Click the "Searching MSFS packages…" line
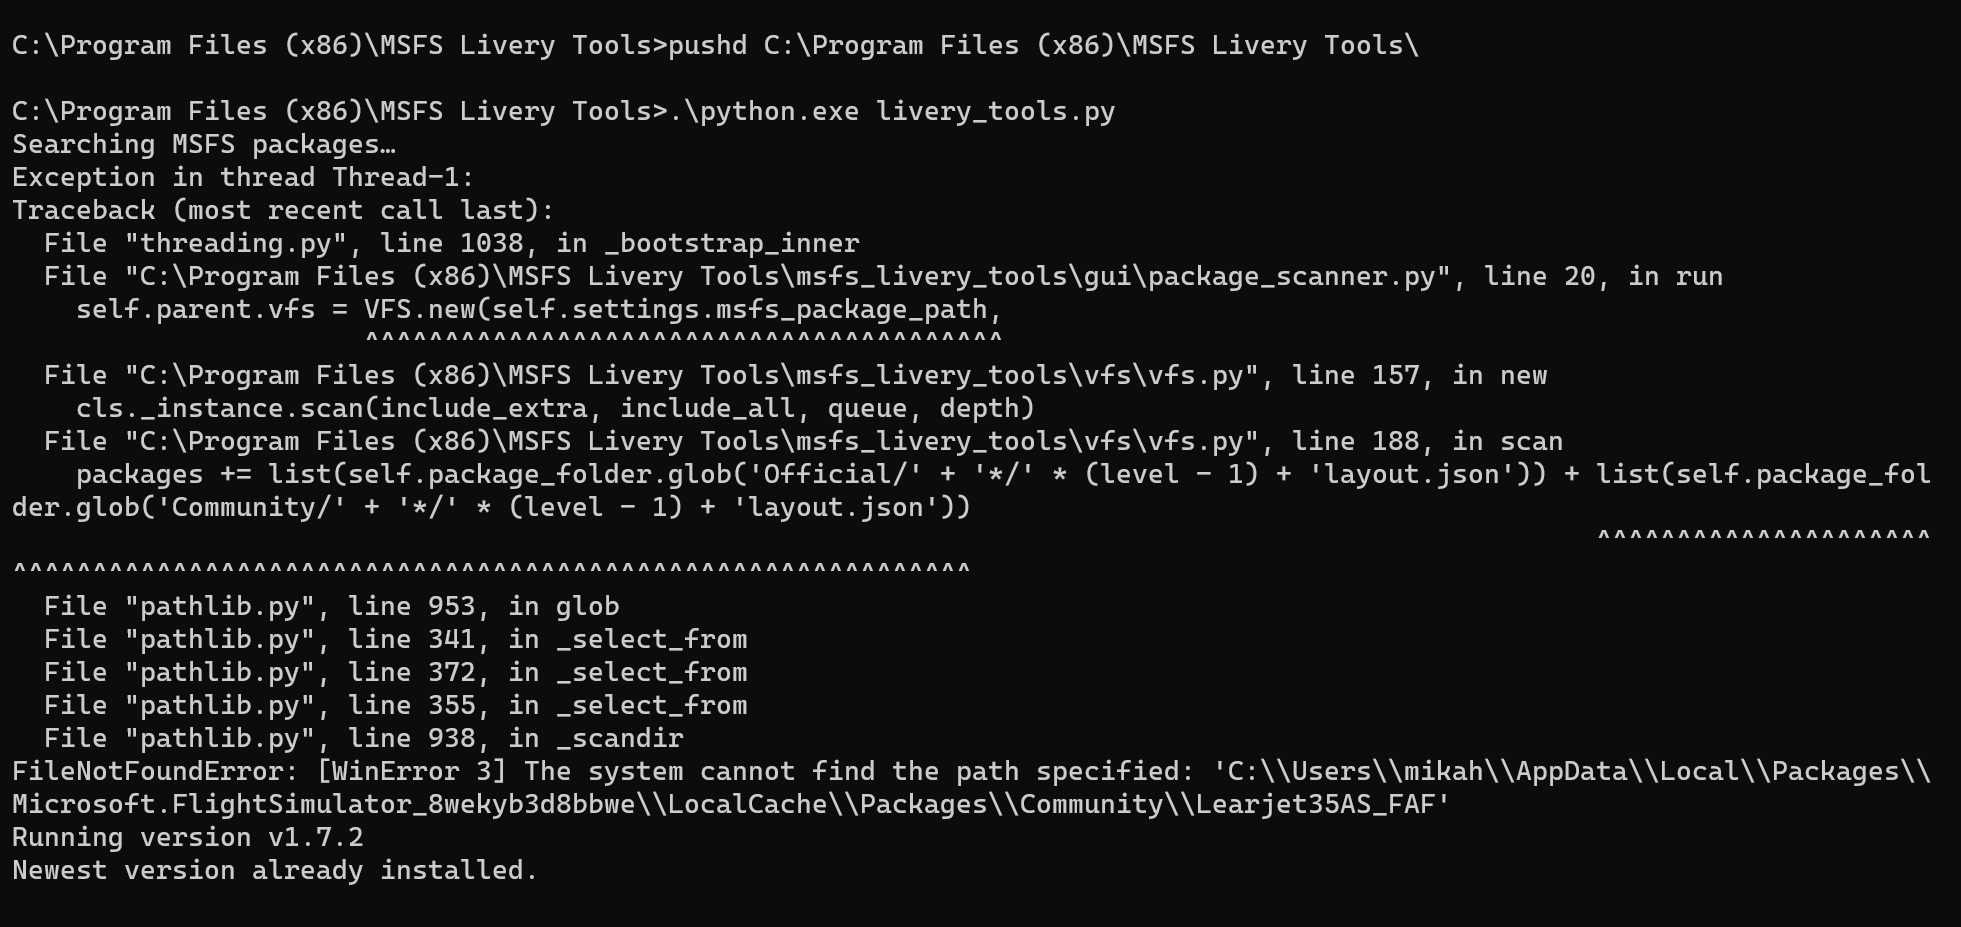This screenshot has height=927, width=1961. [x=204, y=144]
